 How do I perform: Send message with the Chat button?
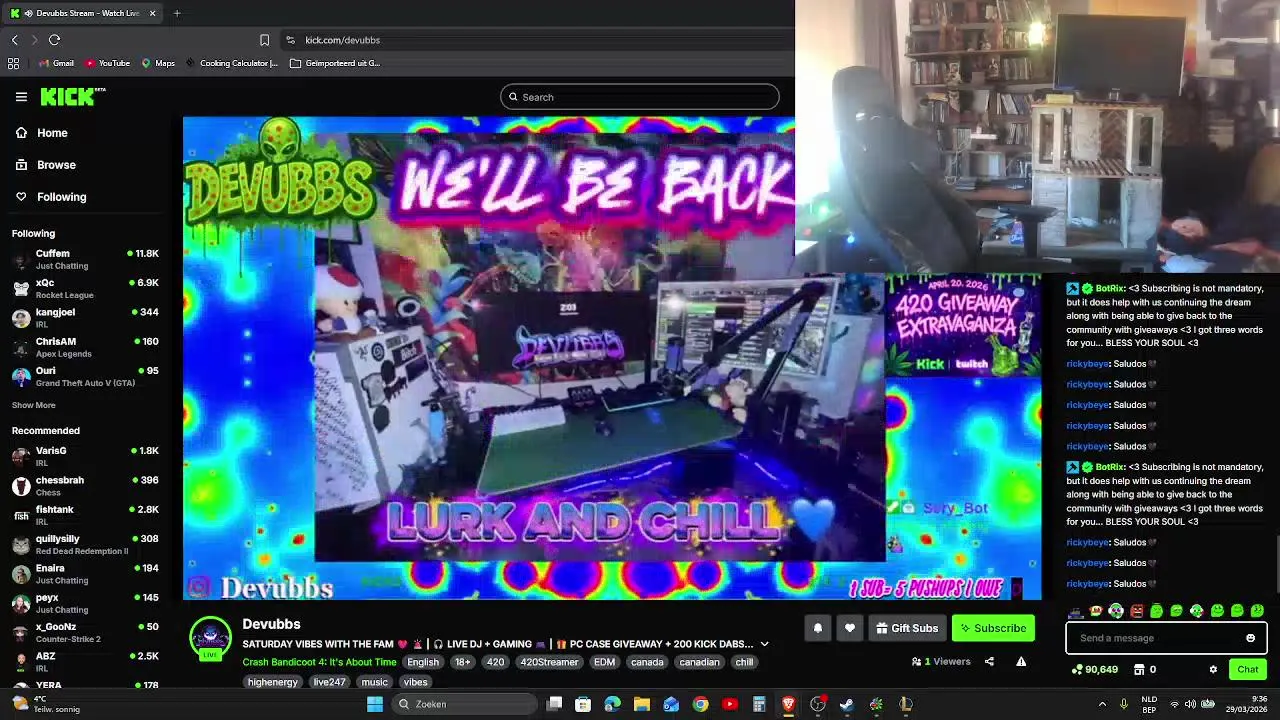point(1248,669)
